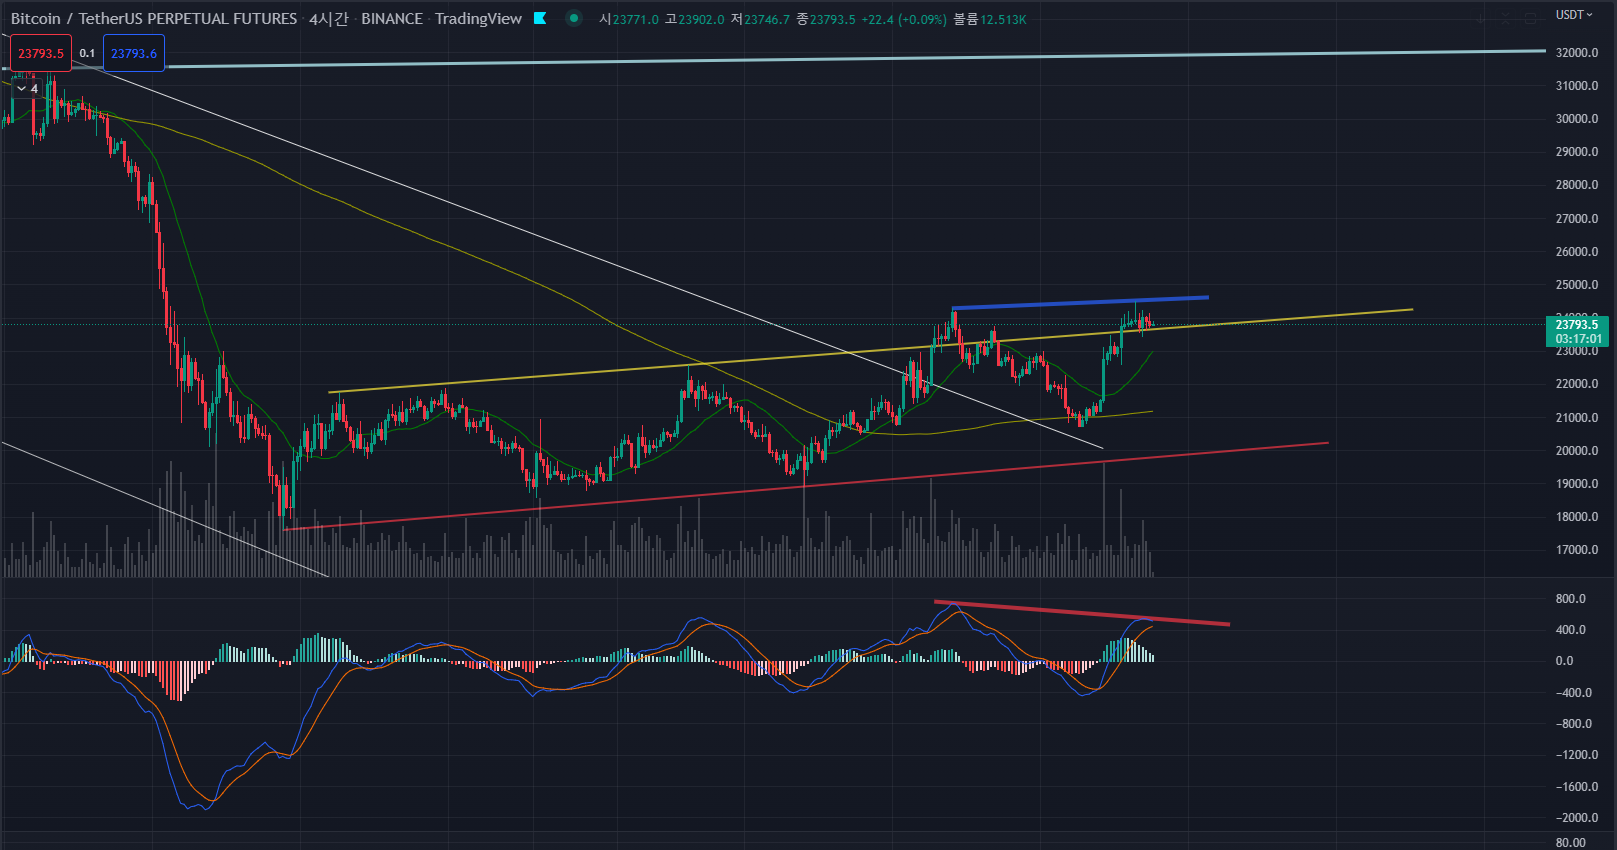Viewport: 1617px width, 850px height.
Task: Click the 20000.0 price axis label
Action: click(1577, 451)
